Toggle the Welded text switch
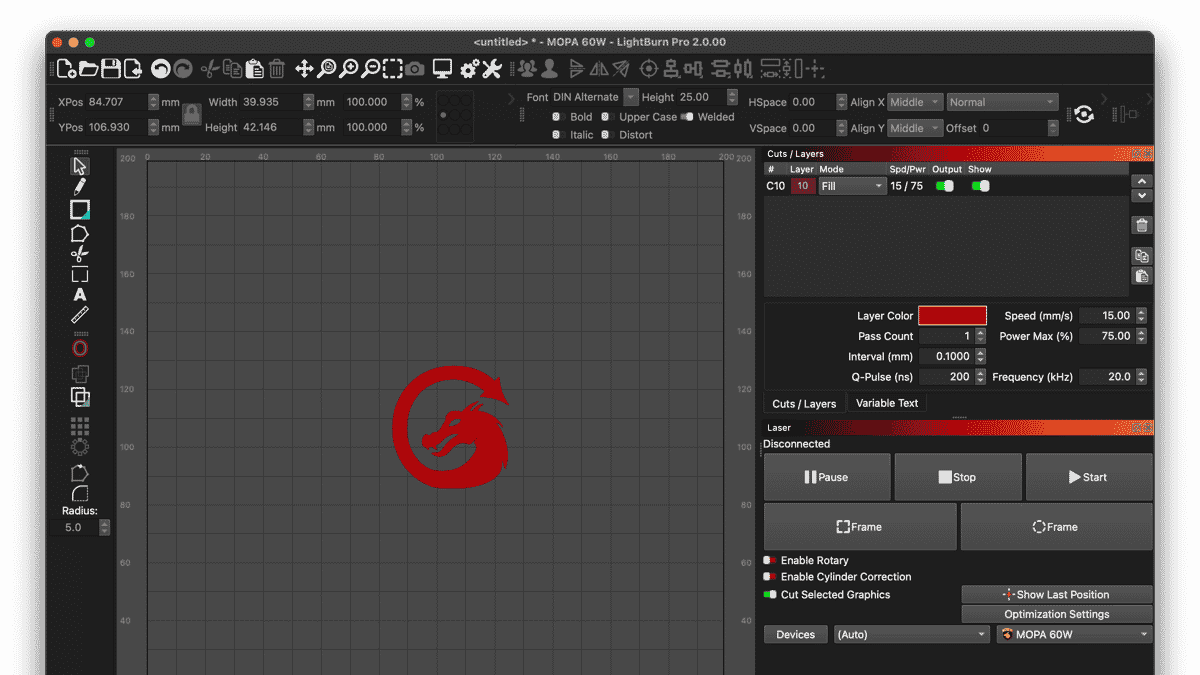 688,117
